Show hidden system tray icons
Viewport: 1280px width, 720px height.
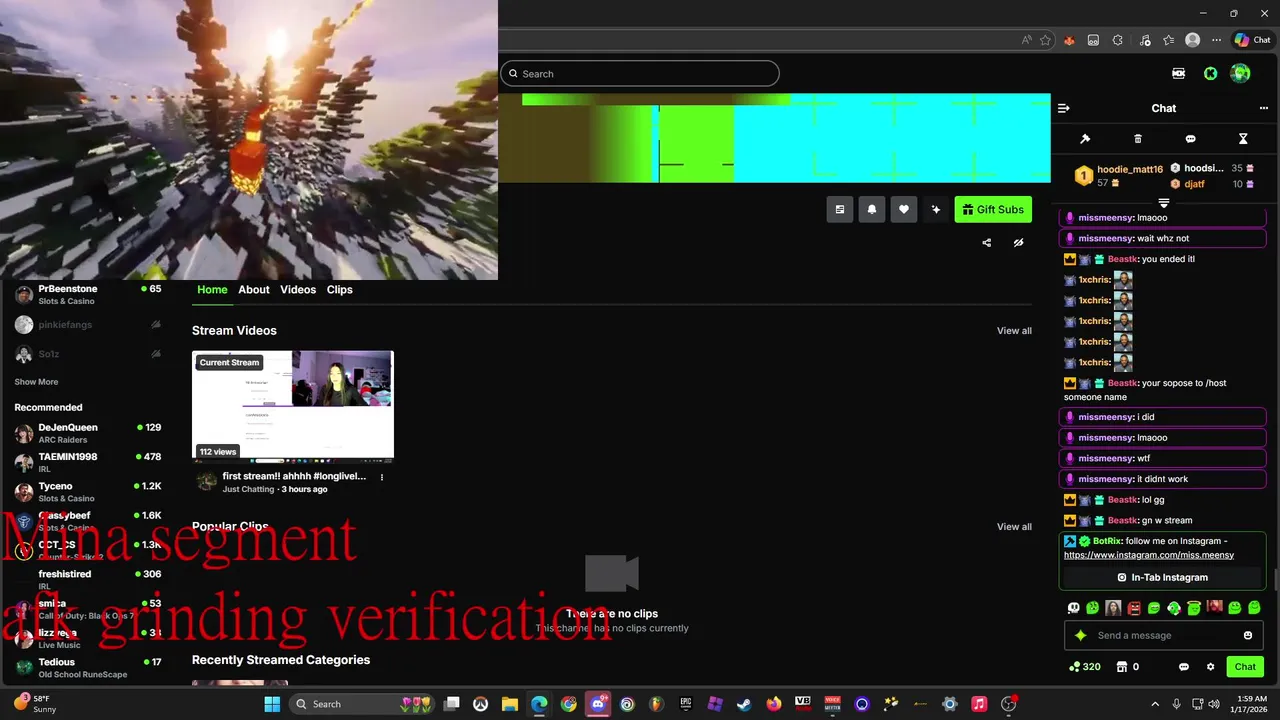click(x=1155, y=704)
